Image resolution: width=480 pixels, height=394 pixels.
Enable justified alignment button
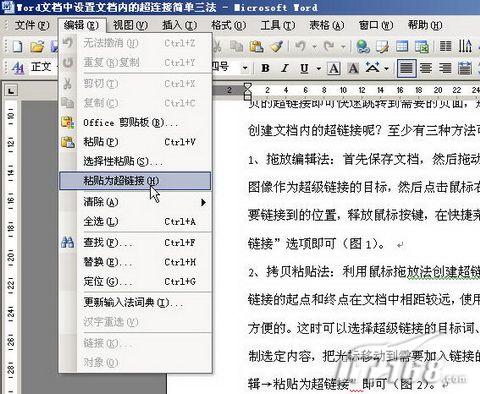[x=406, y=68]
